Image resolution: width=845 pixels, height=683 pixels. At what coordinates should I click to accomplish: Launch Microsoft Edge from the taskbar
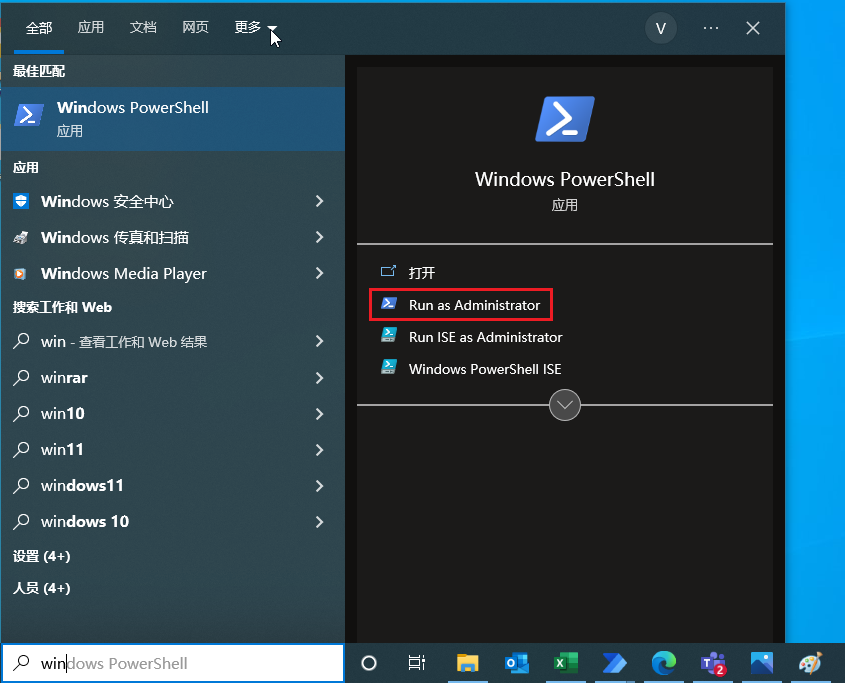click(664, 663)
